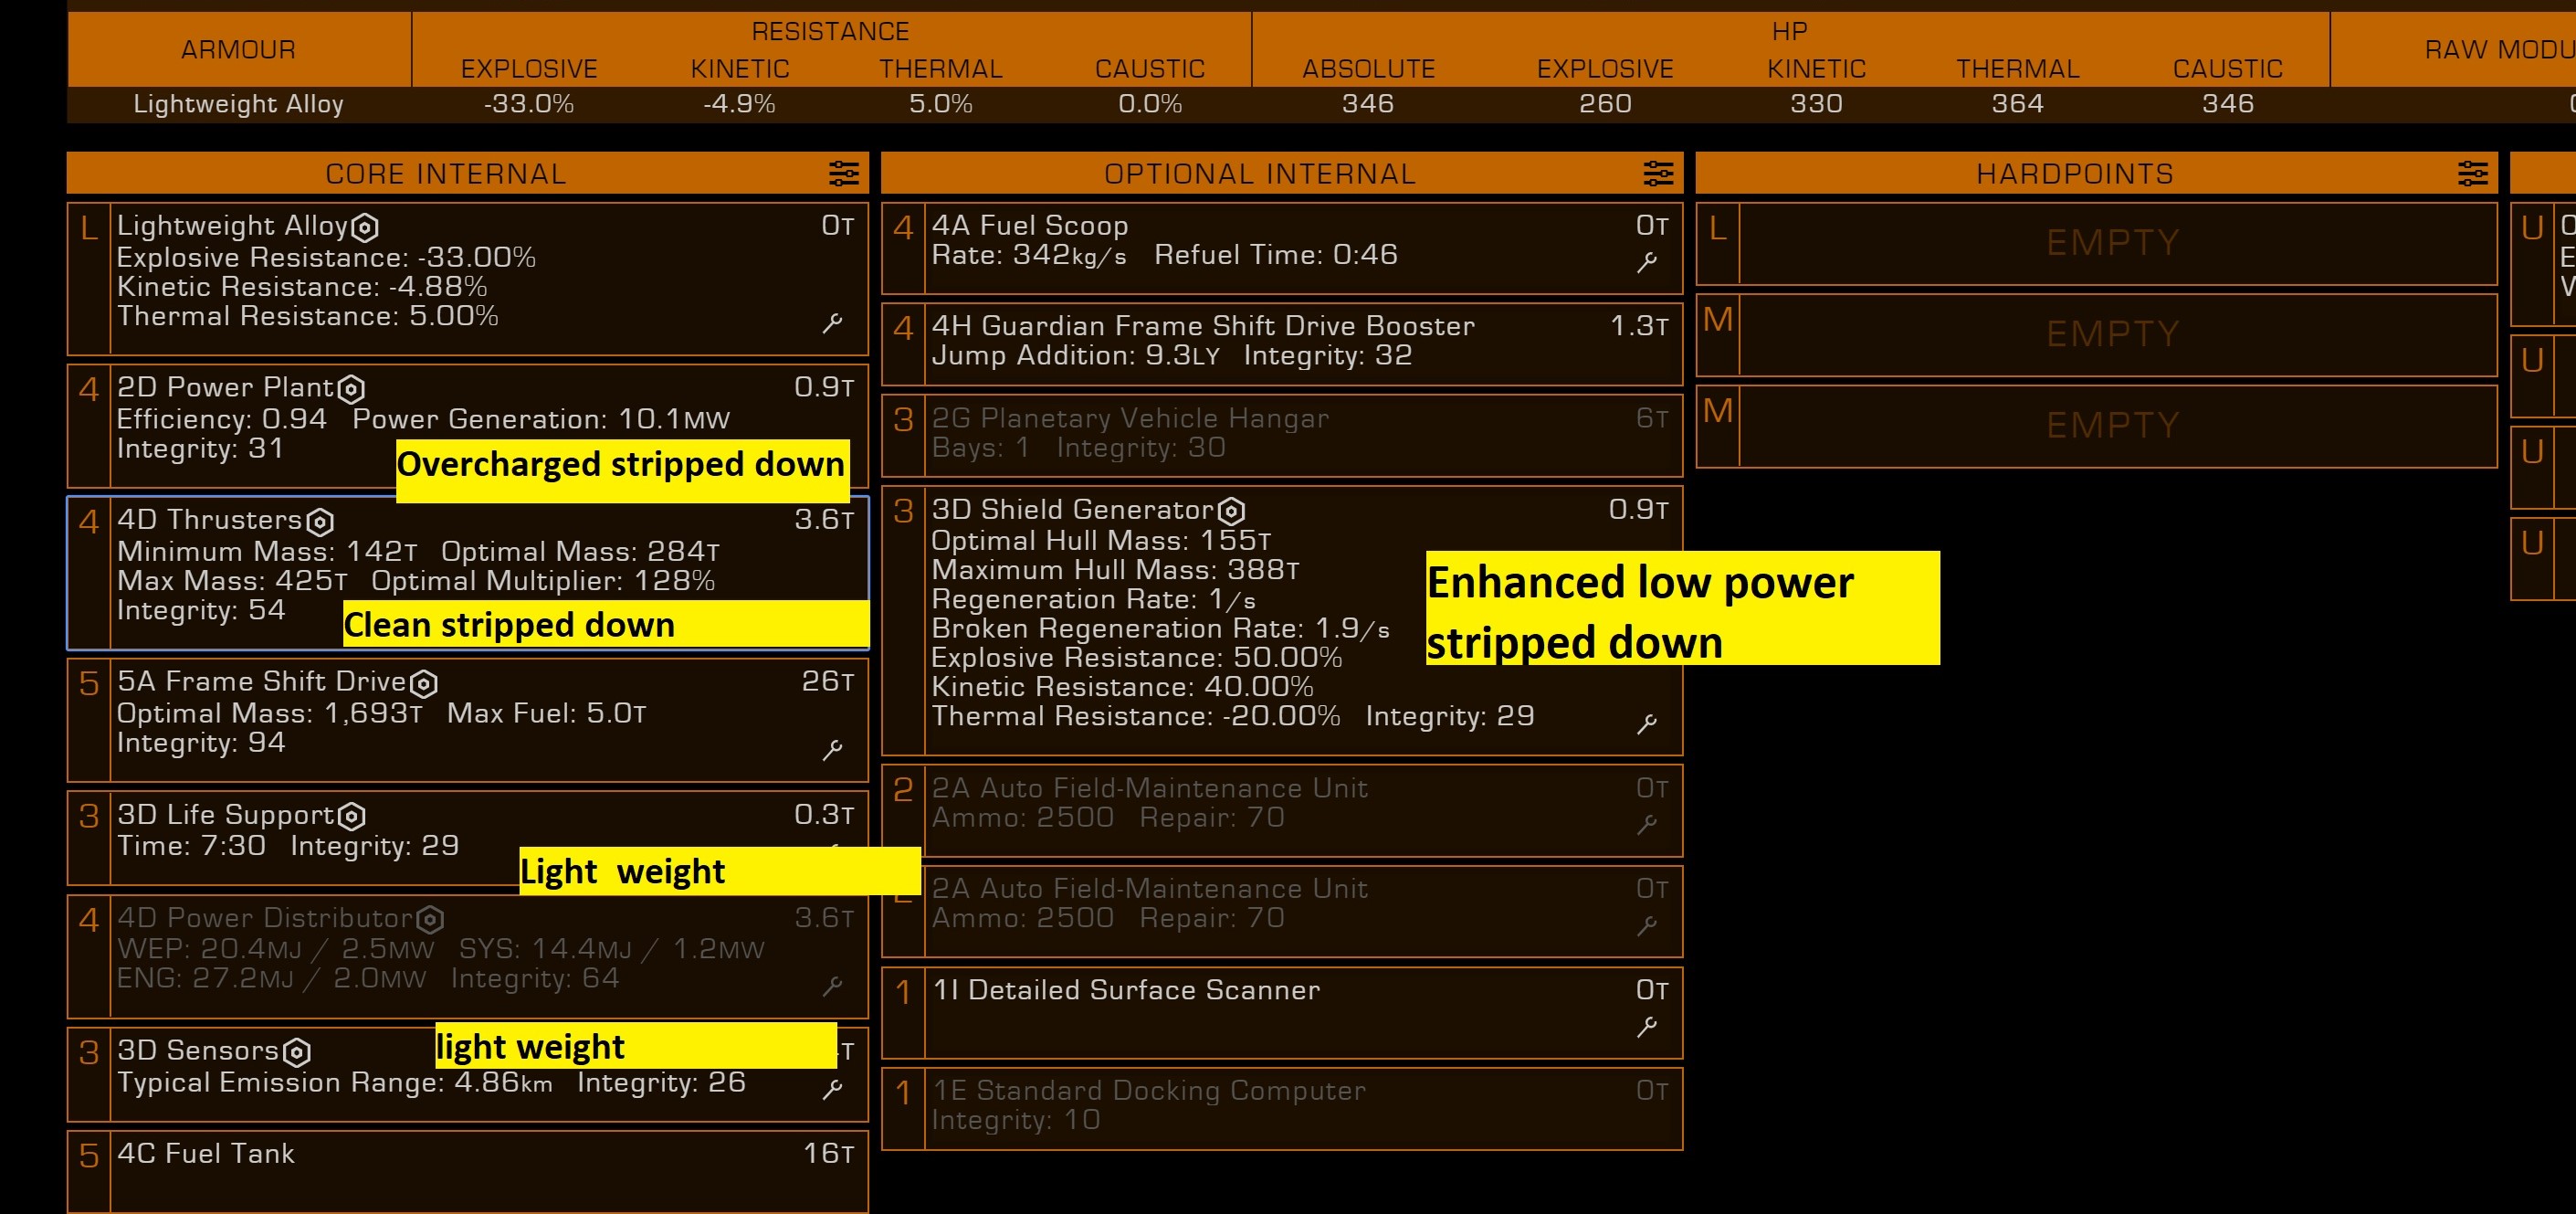Click the wrench icon on 1I Detailed Surface Scanner
Screen dimensions: 2576x1214
pyautogui.click(x=1647, y=1027)
